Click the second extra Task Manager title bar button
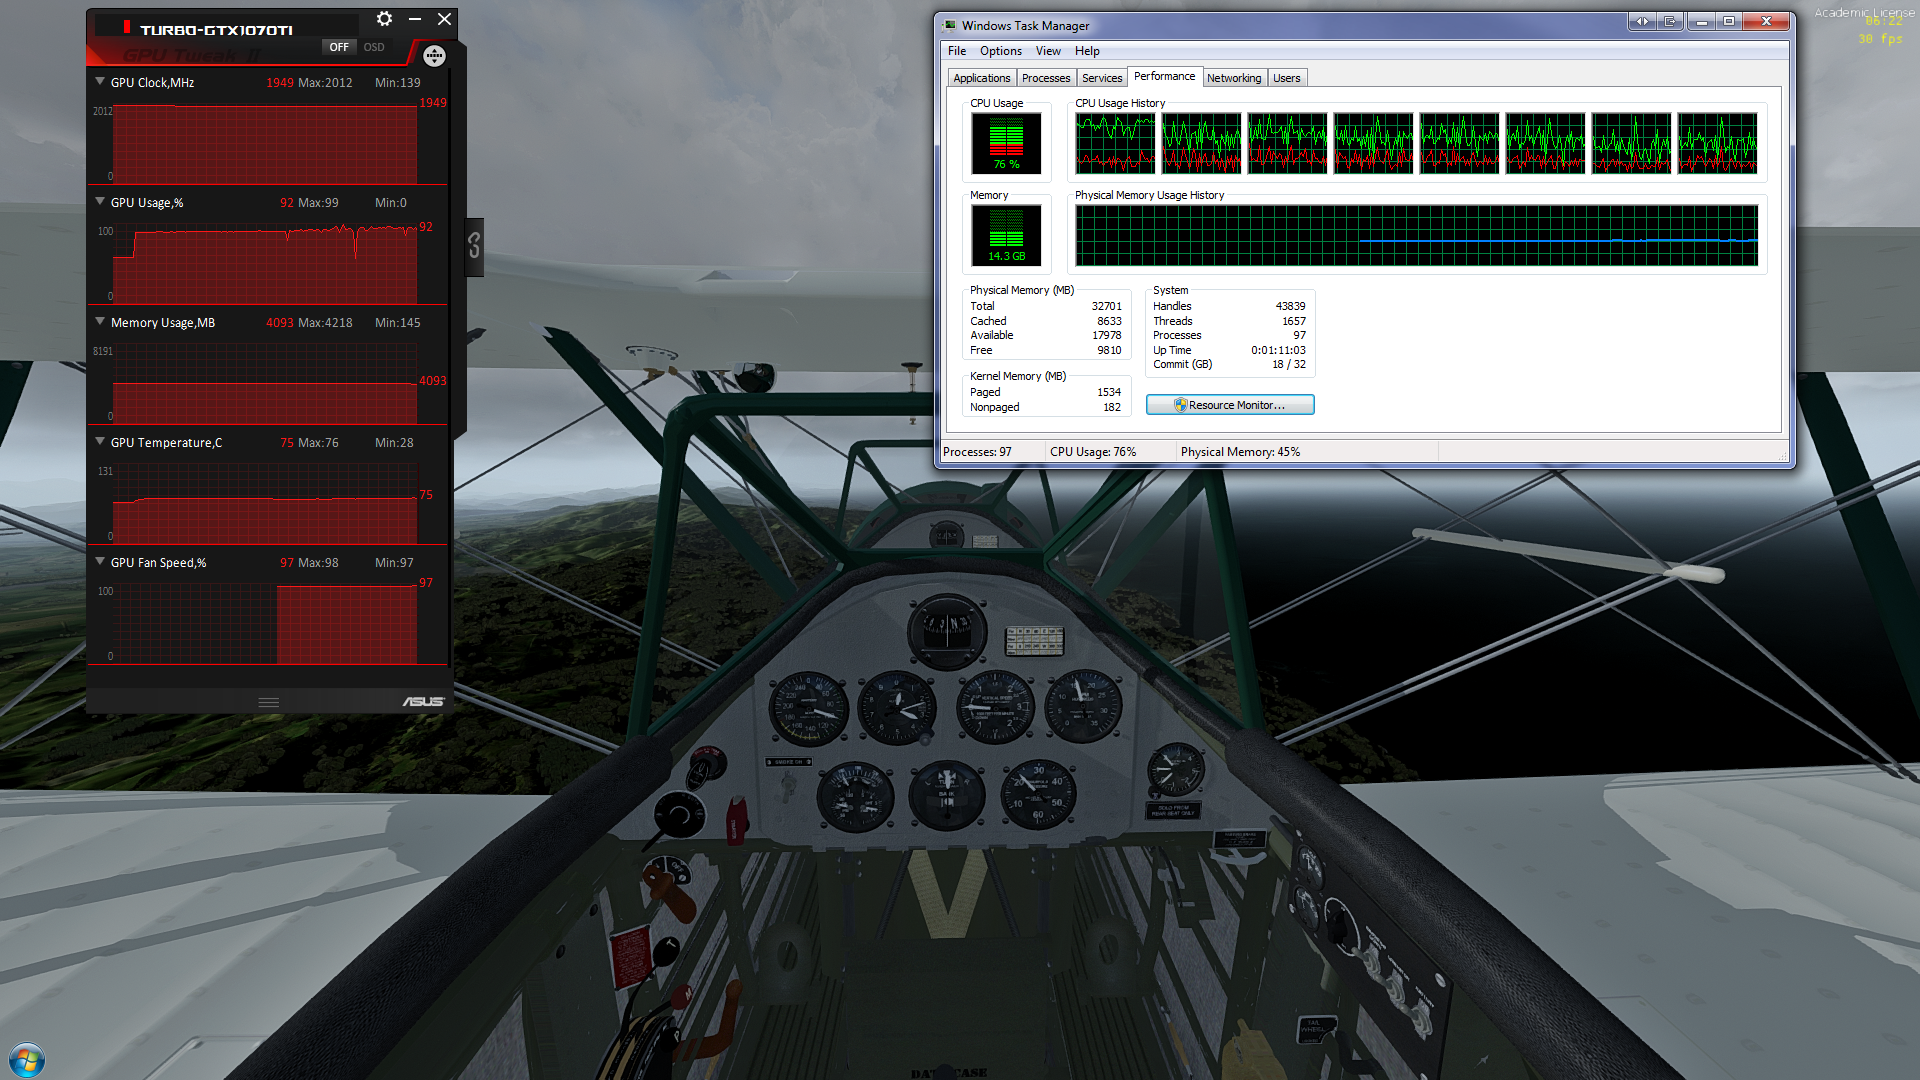1920x1080 pixels. coord(1671,21)
